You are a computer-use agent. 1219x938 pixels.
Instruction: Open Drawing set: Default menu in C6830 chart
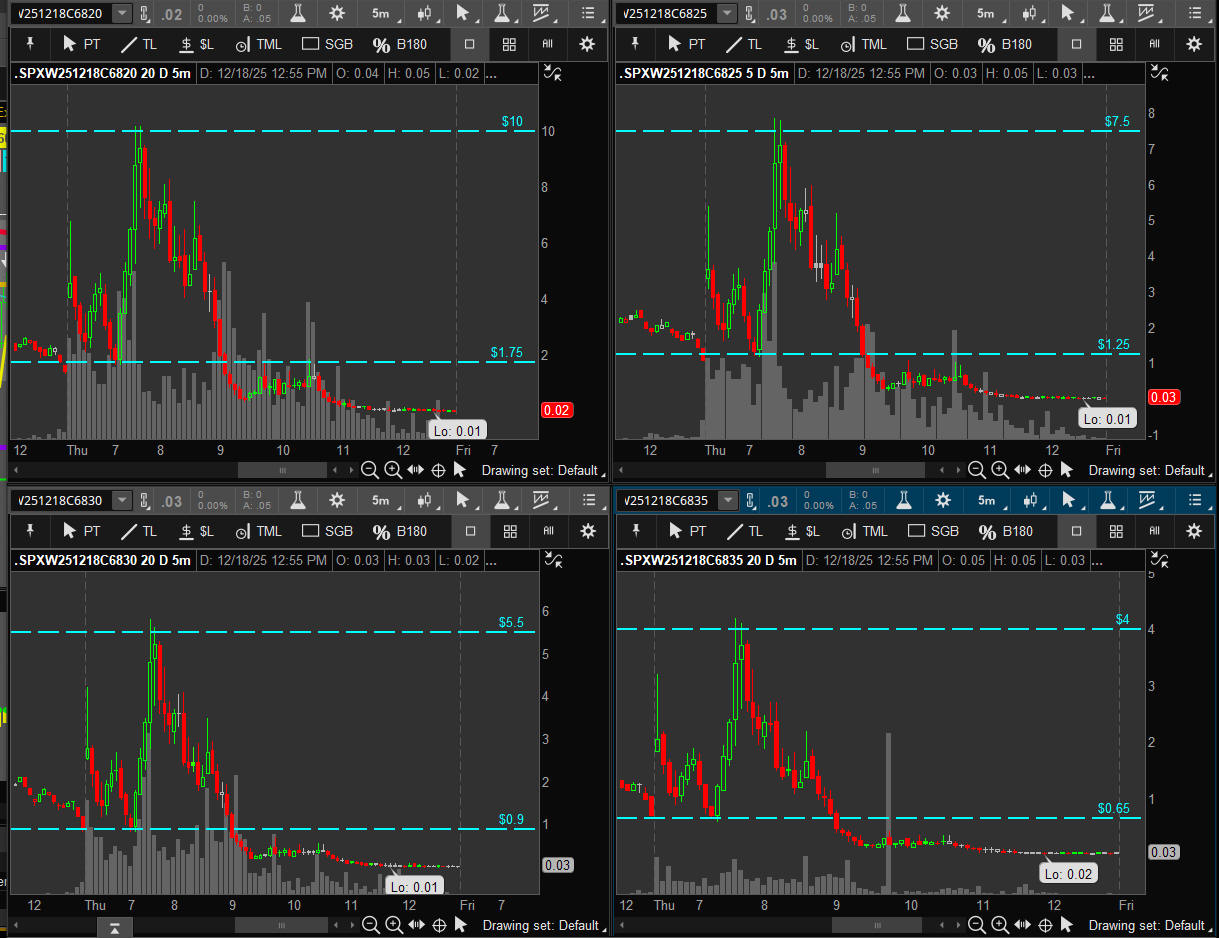pos(540,925)
